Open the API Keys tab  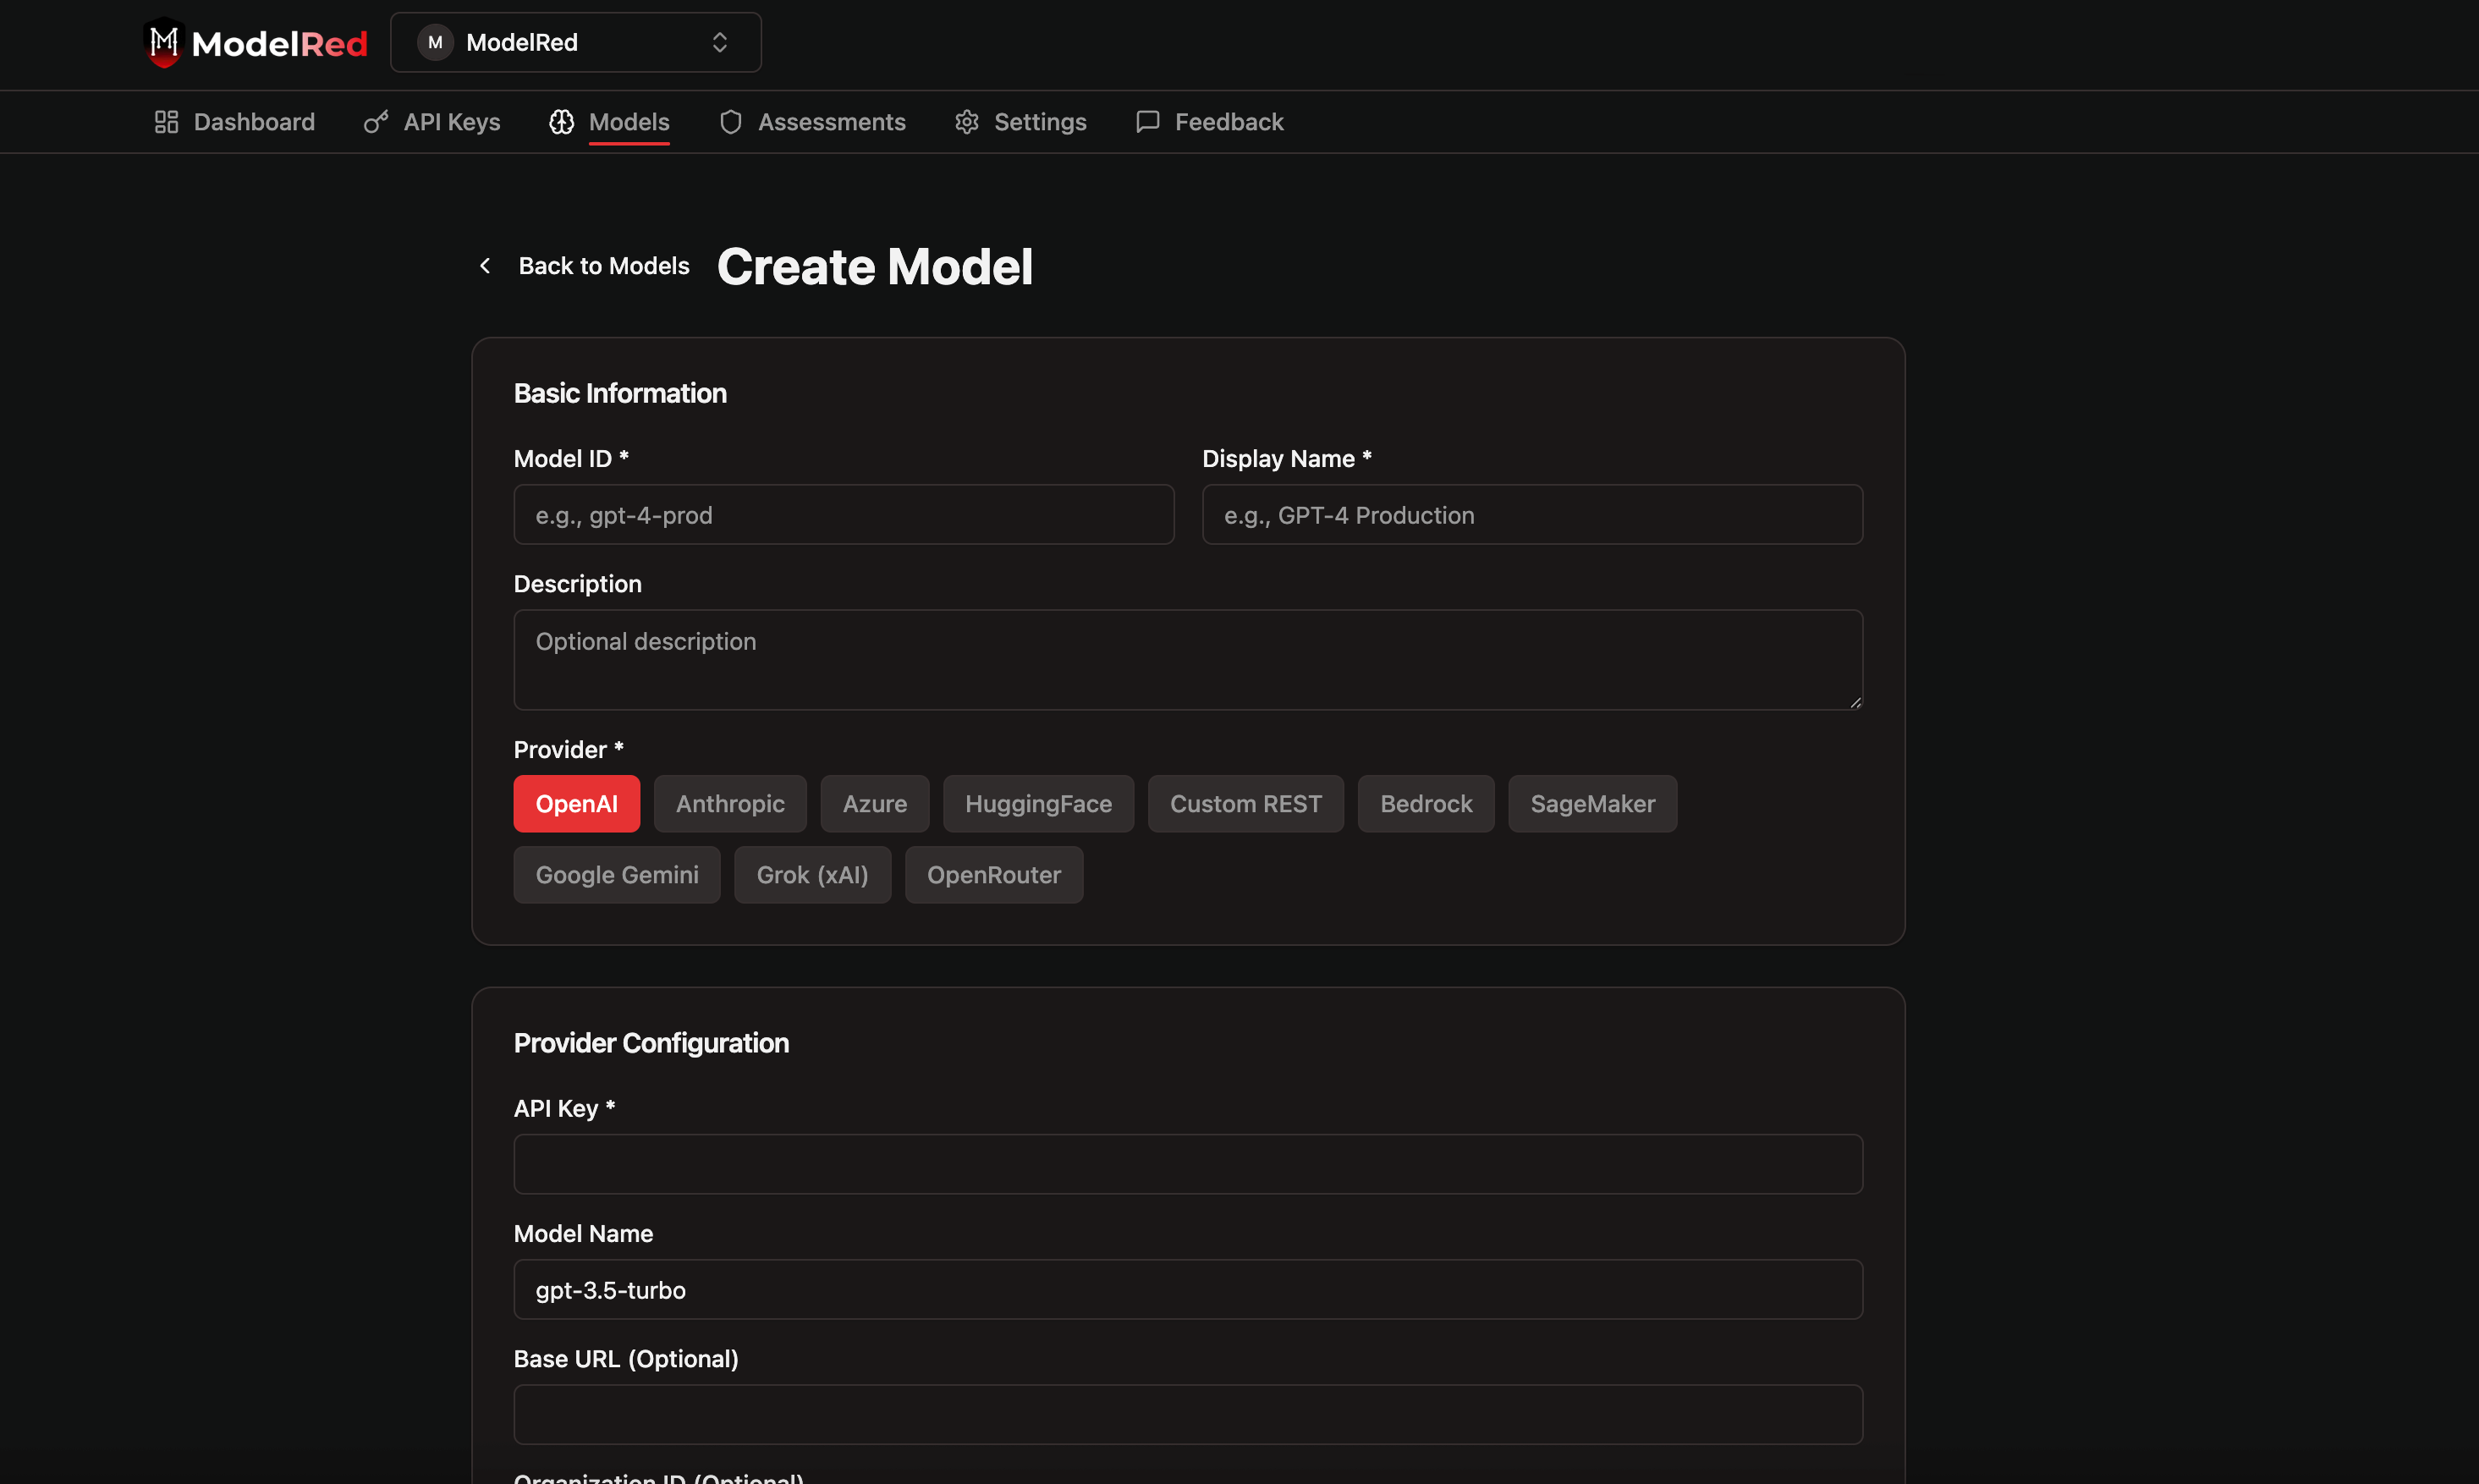[451, 122]
